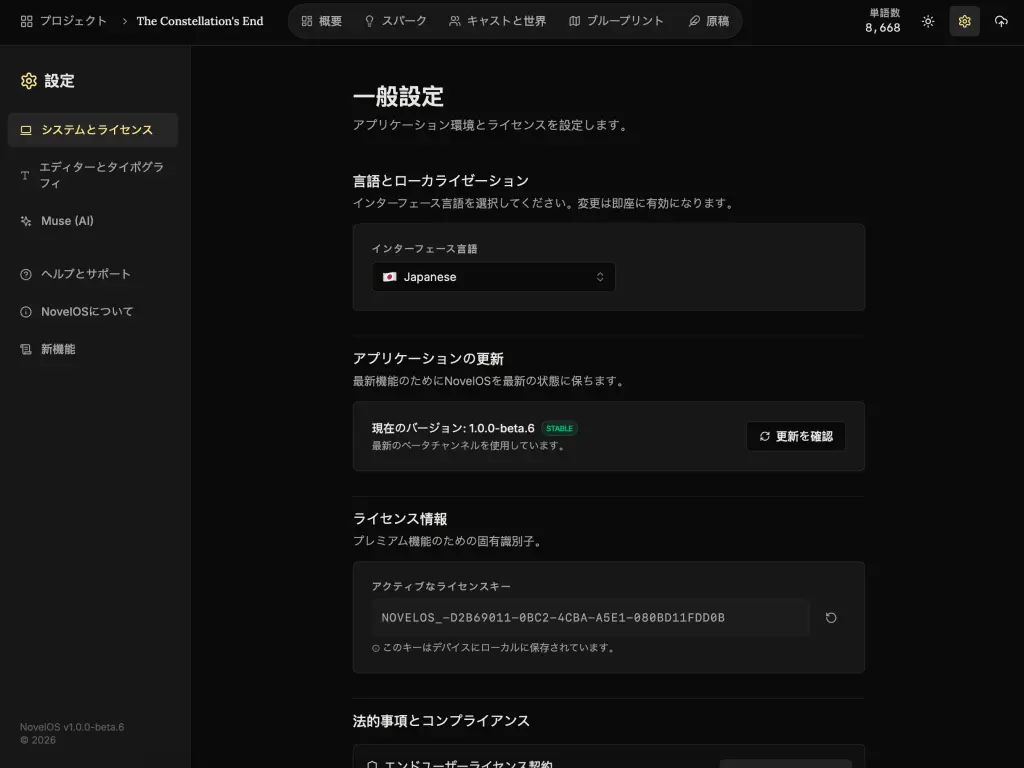Screen dimensions: 1024x768
Task: Open the project The Constellation's End breadcrumb
Action: pyautogui.click(x=200, y=20)
